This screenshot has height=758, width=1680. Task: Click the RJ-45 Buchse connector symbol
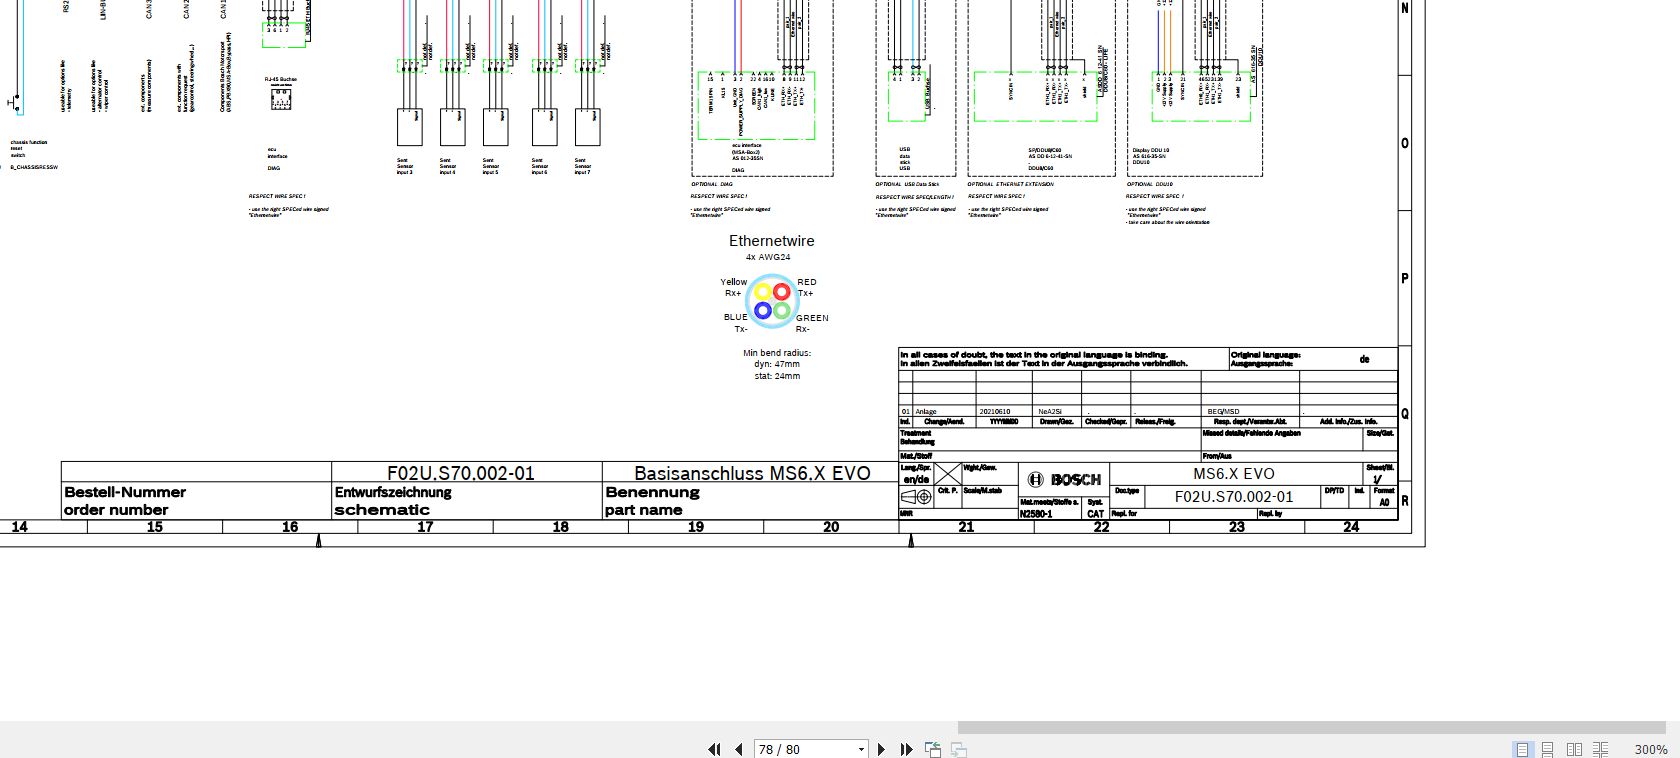click(281, 98)
